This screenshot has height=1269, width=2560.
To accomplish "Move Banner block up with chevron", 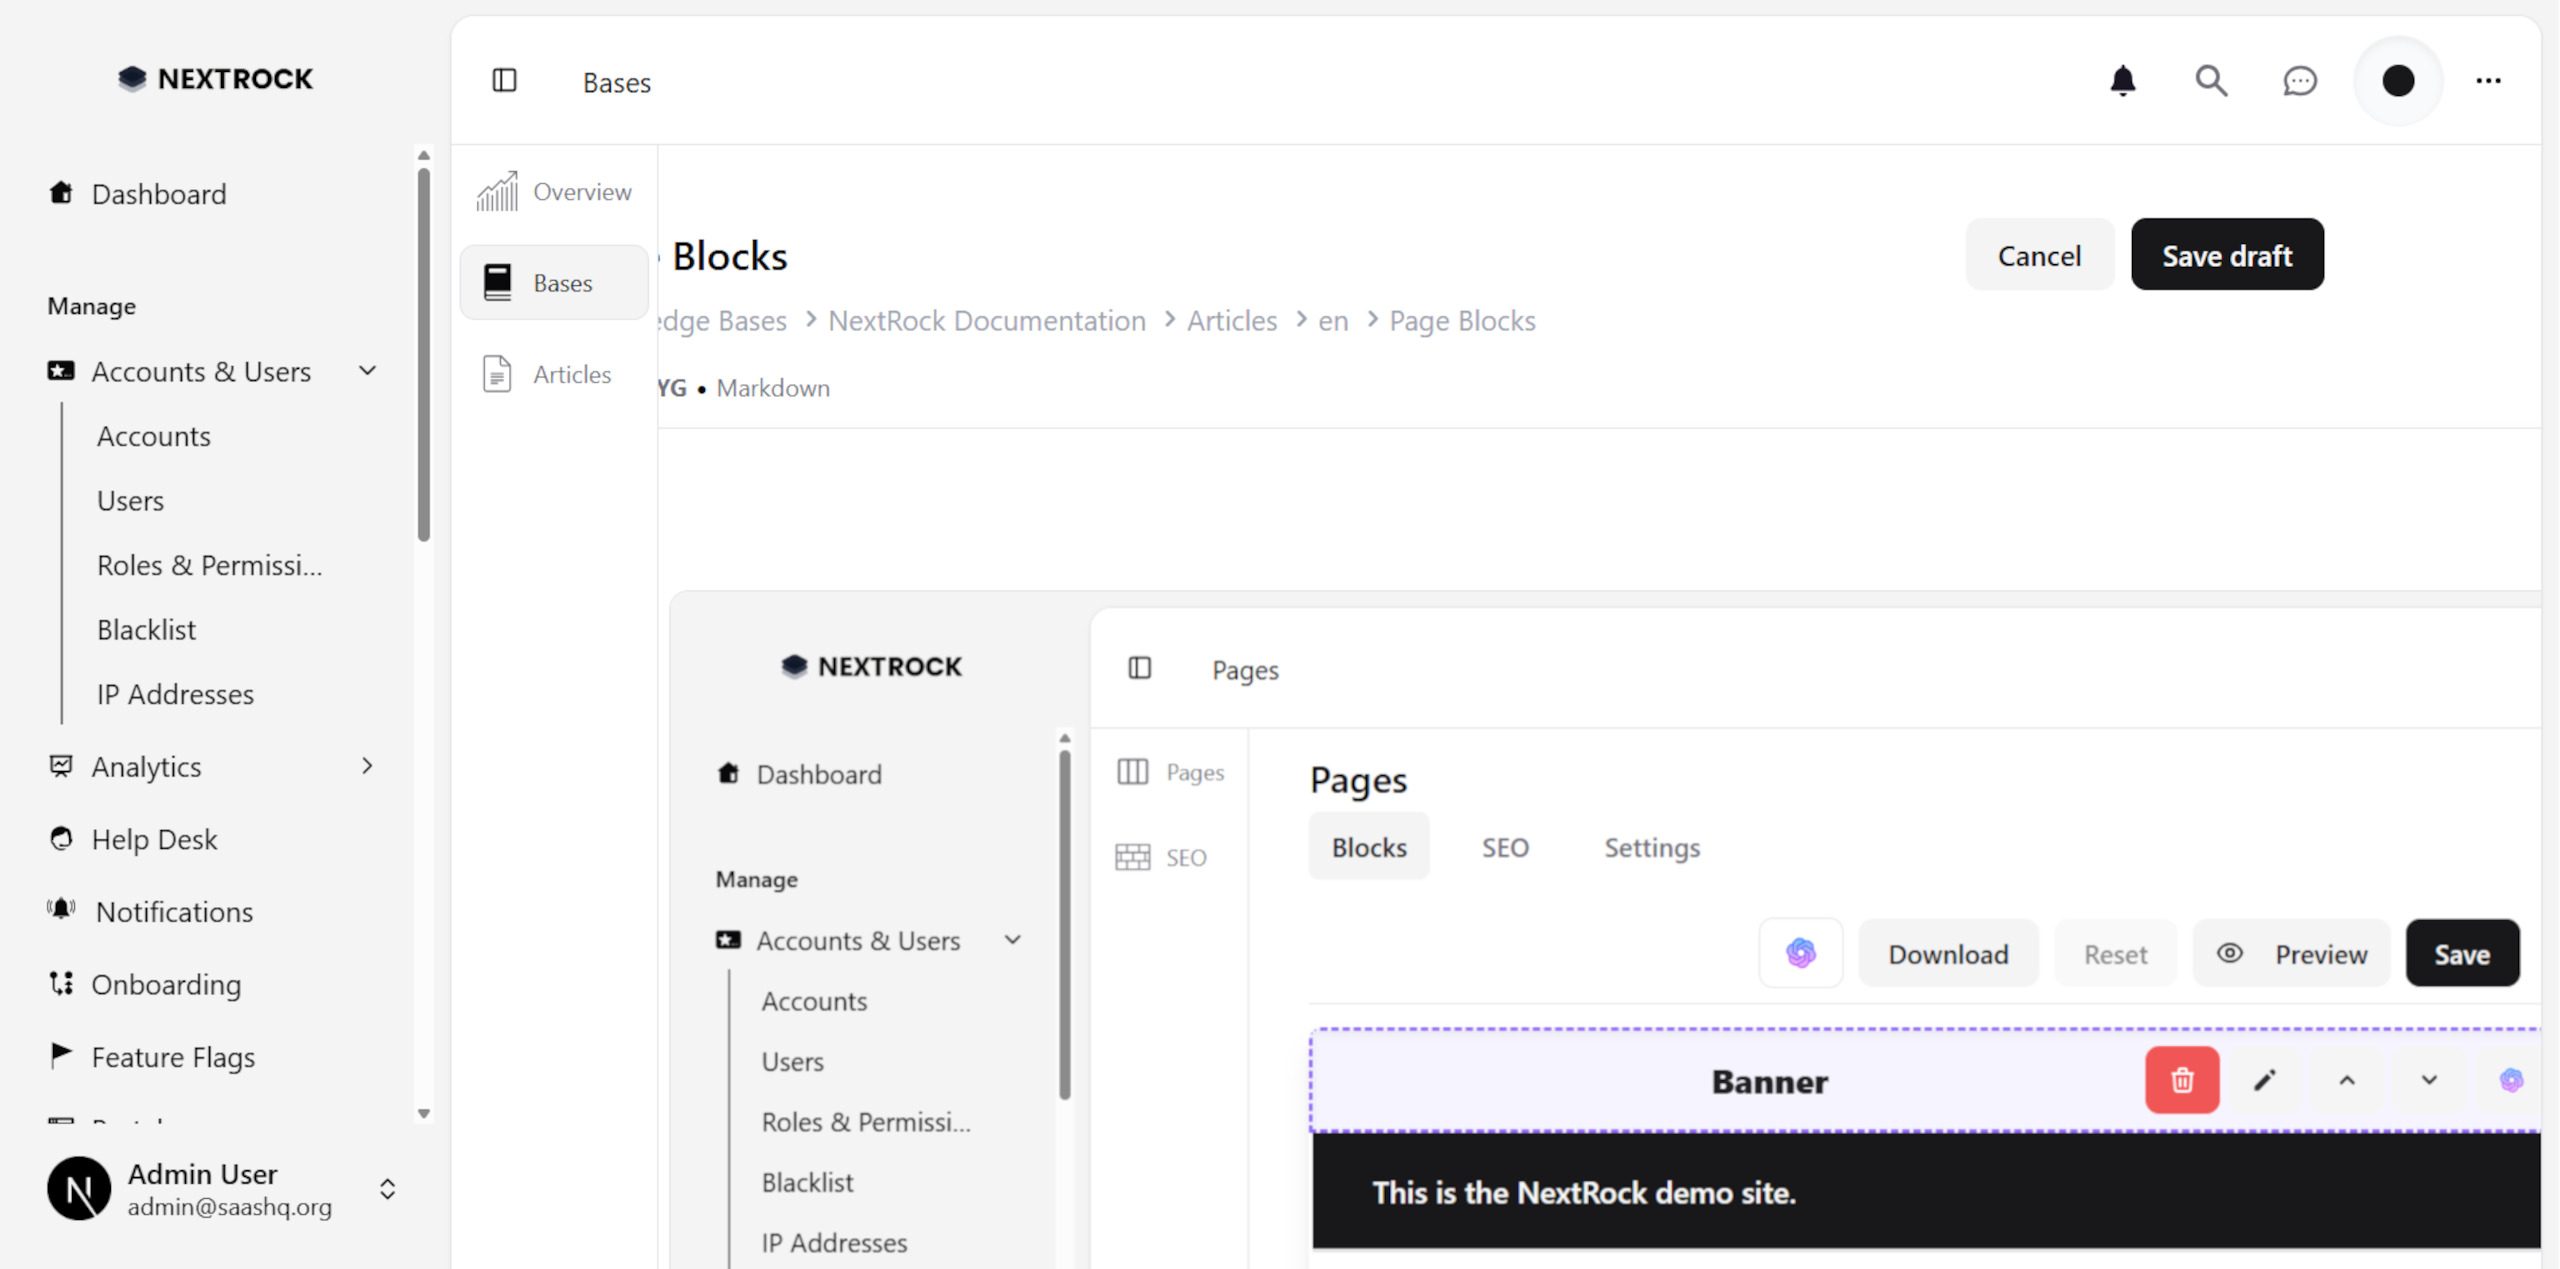I will [2346, 1080].
